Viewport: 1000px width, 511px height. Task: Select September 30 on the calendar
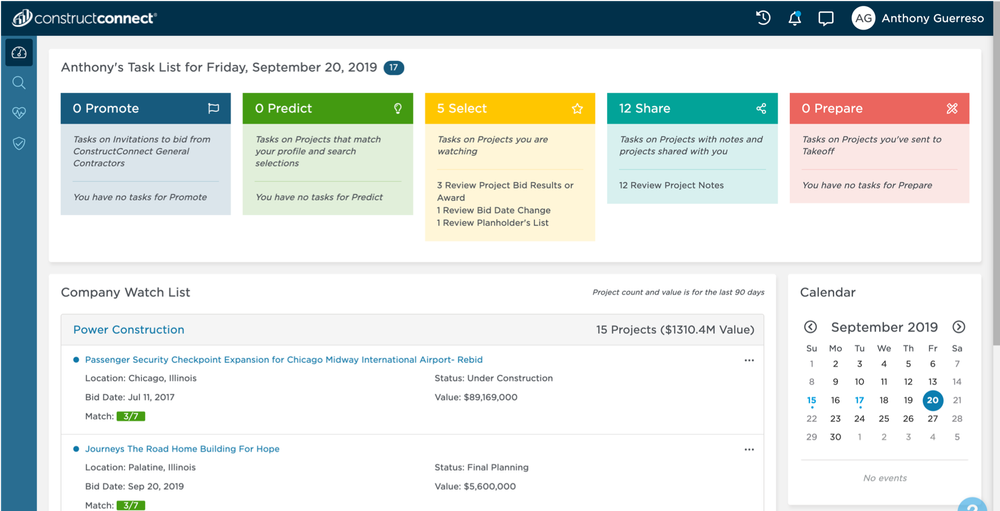click(x=835, y=437)
